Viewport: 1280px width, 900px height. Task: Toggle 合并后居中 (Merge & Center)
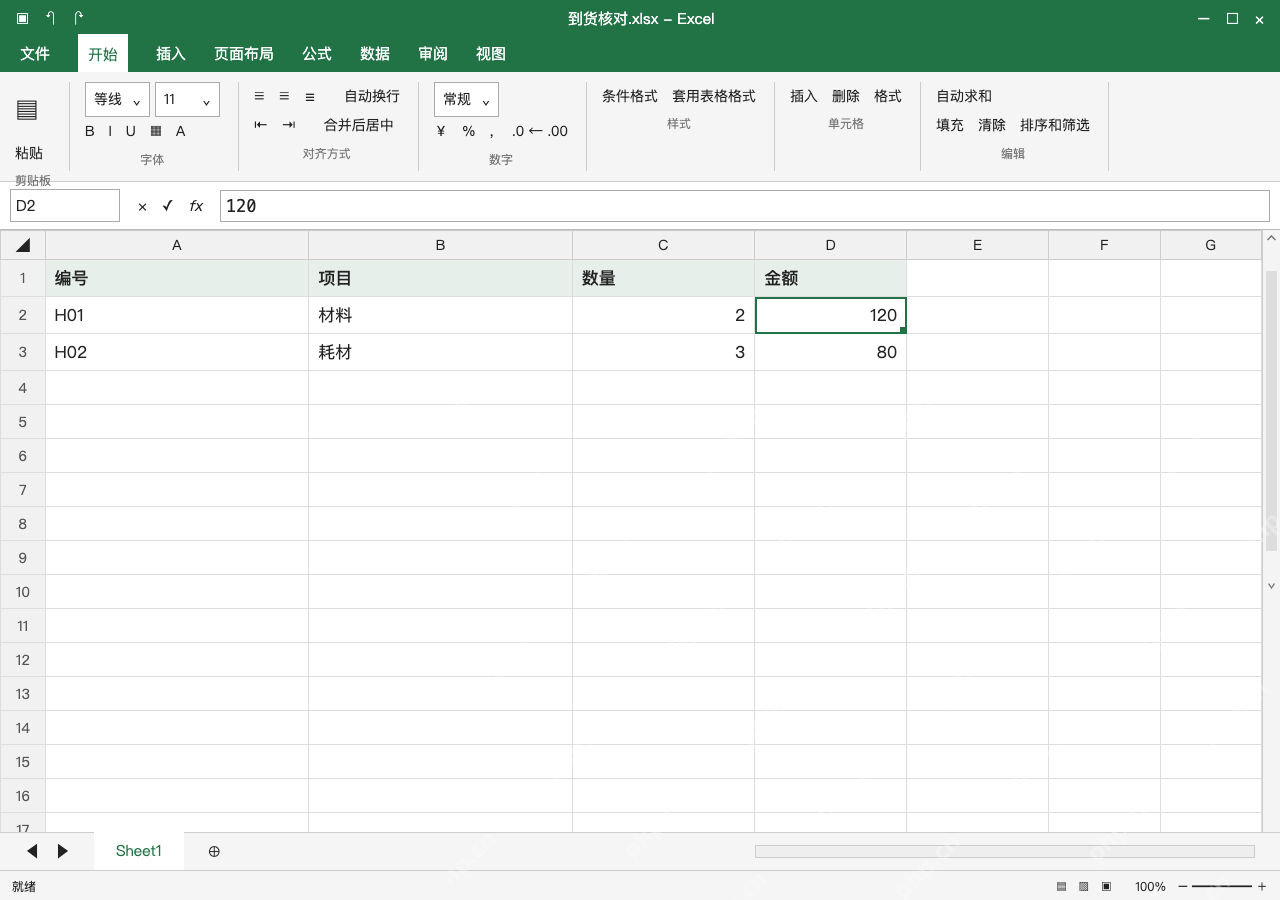tap(359, 125)
